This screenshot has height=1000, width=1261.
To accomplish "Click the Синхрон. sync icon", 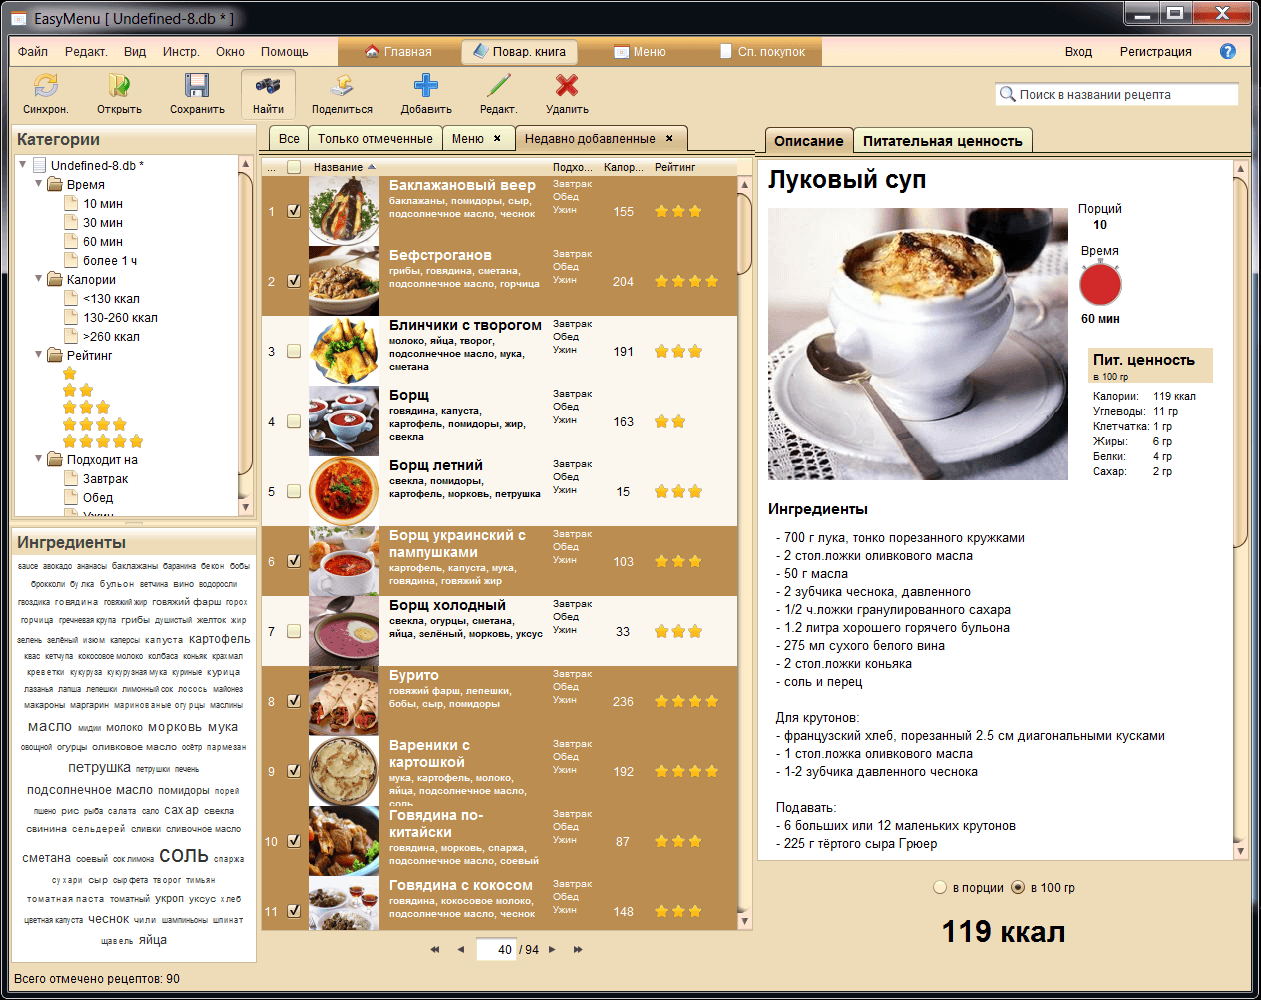I will 45,87.
